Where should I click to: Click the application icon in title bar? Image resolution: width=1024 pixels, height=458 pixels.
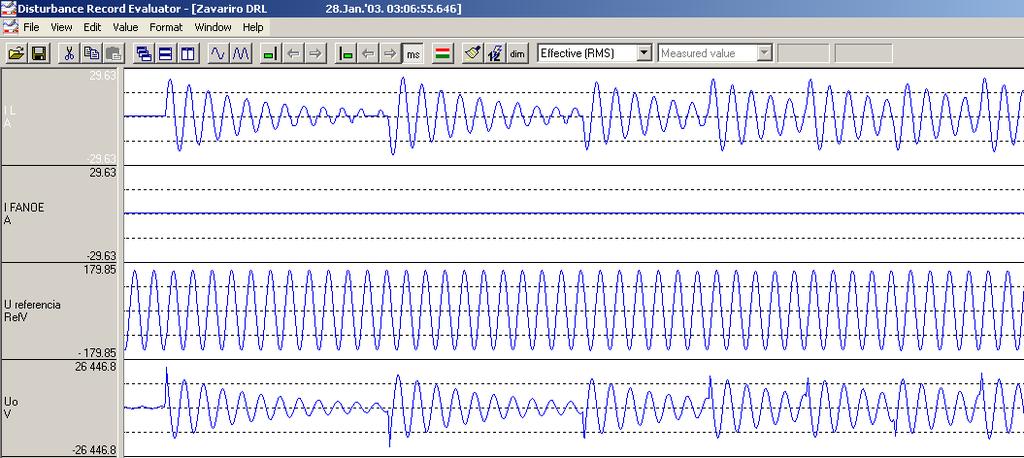tap(8, 8)
